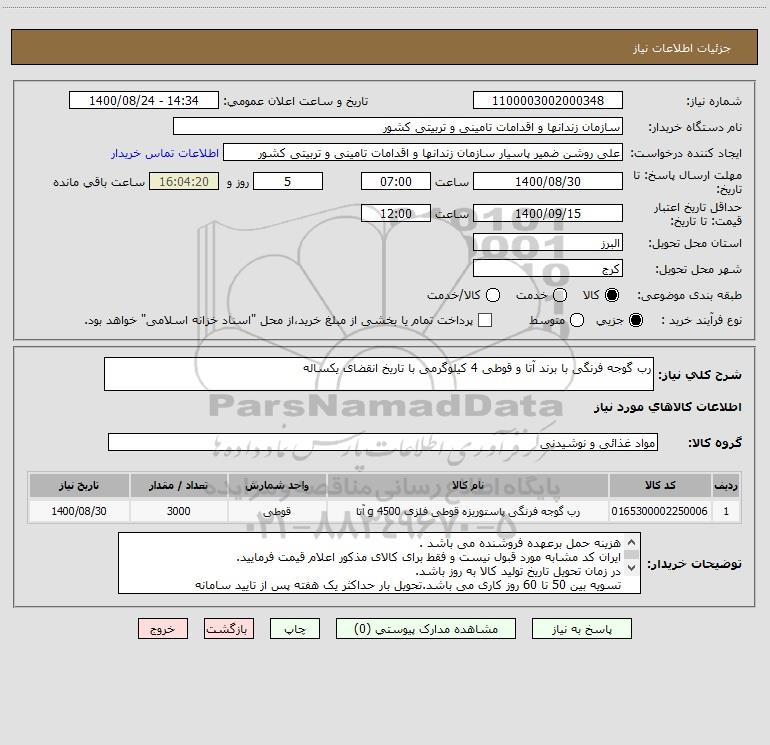The width and height of the screenshot is (770, 745).
Task: Click row number cell 1
Action: pos(726,511)
